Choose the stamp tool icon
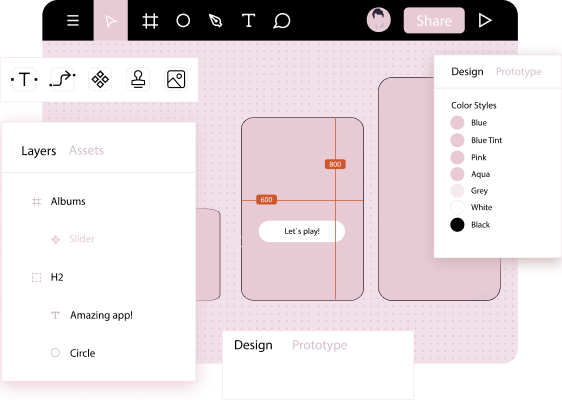 tap(138, 79)
